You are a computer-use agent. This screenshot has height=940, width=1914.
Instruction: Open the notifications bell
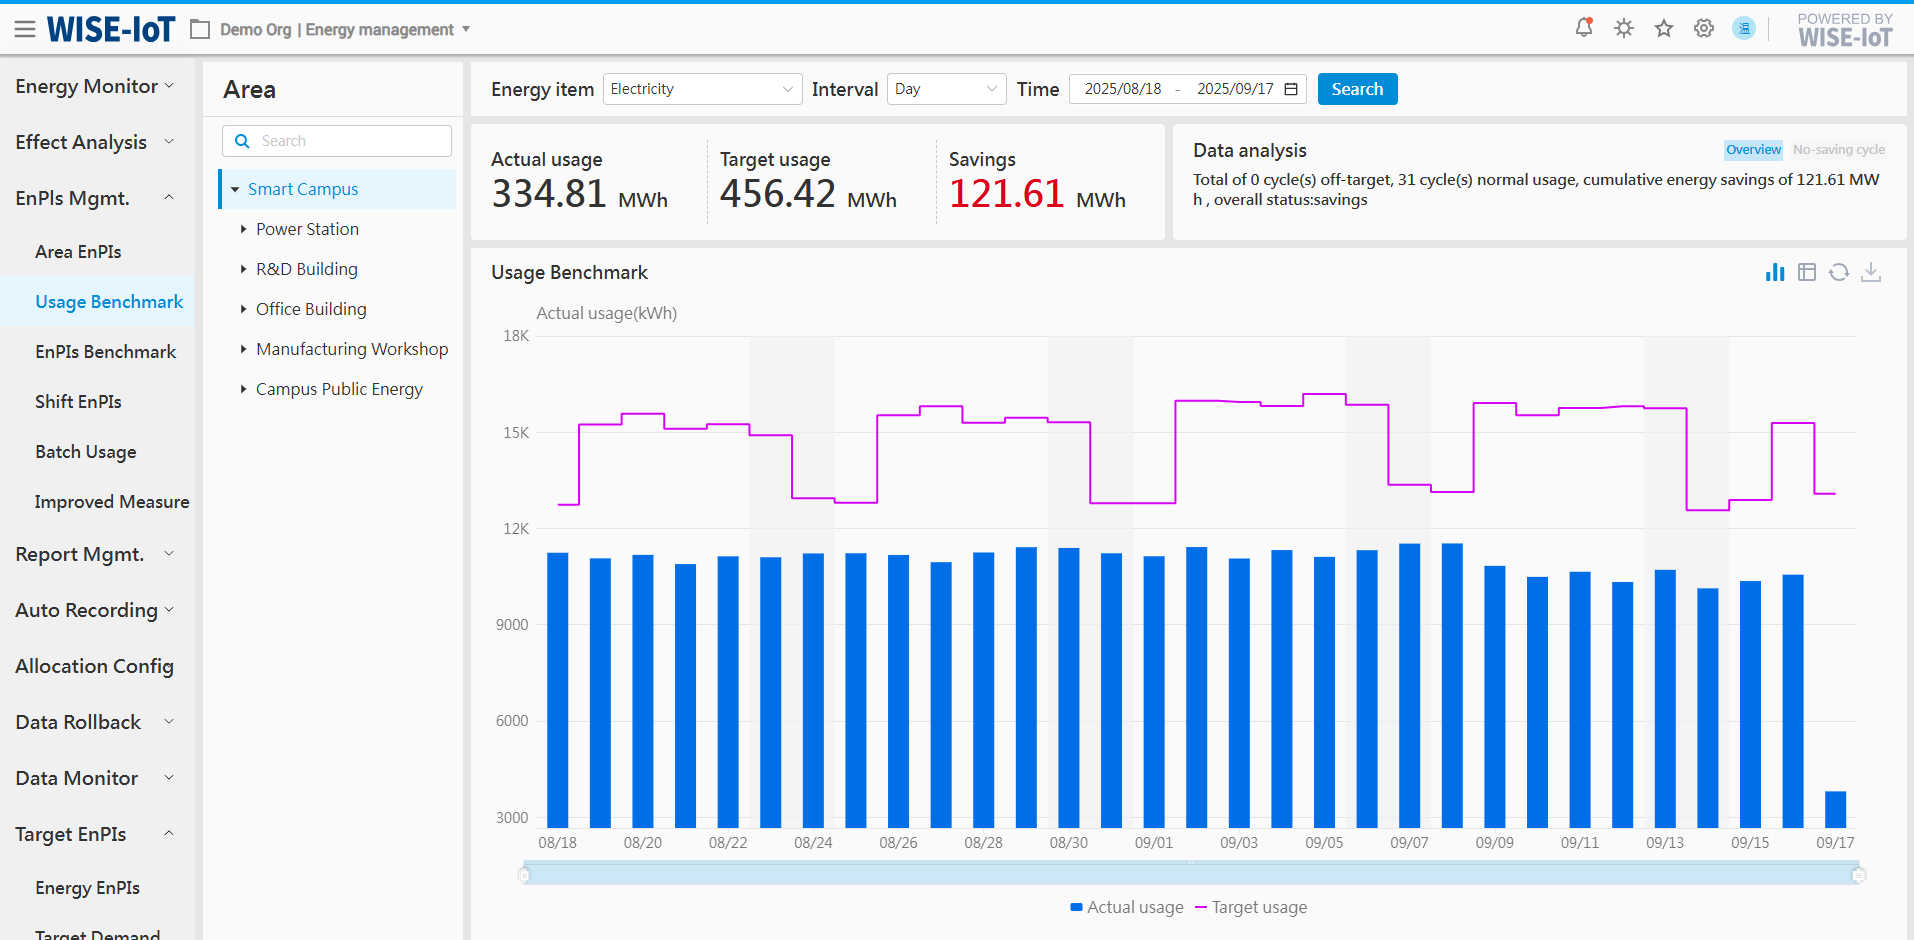1583,28
